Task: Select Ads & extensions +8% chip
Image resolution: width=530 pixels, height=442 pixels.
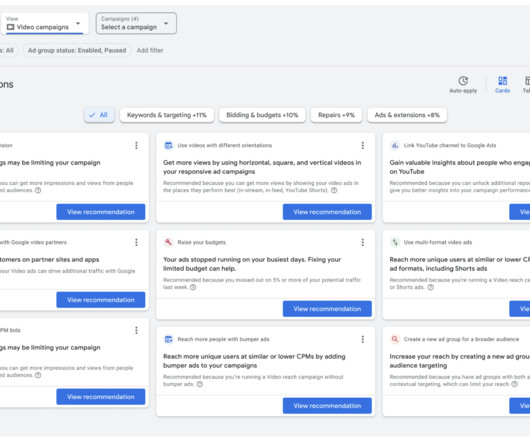Action: [407, 115]
